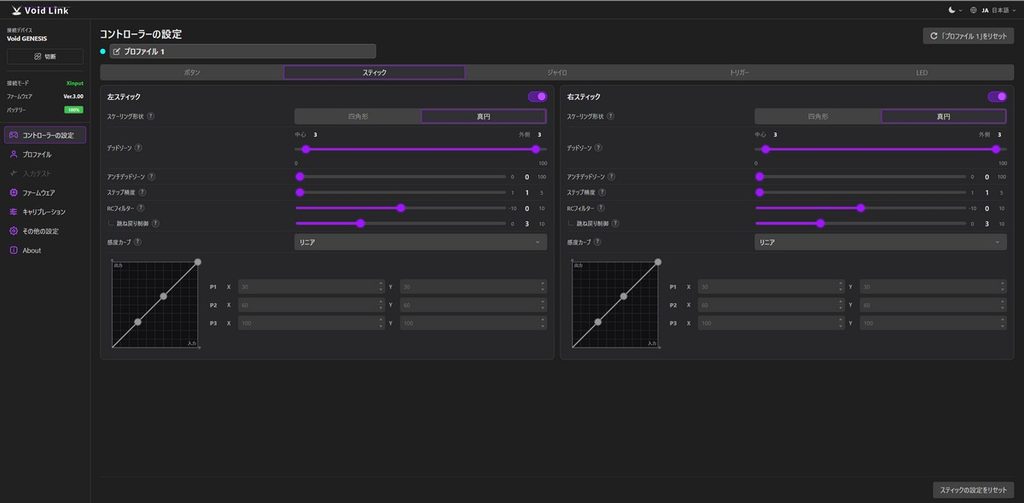Image resolution: width=1024 pixels, height=503 pixels.
Task: Click the calibration sliders icon
Action: (x=14, y=212)
